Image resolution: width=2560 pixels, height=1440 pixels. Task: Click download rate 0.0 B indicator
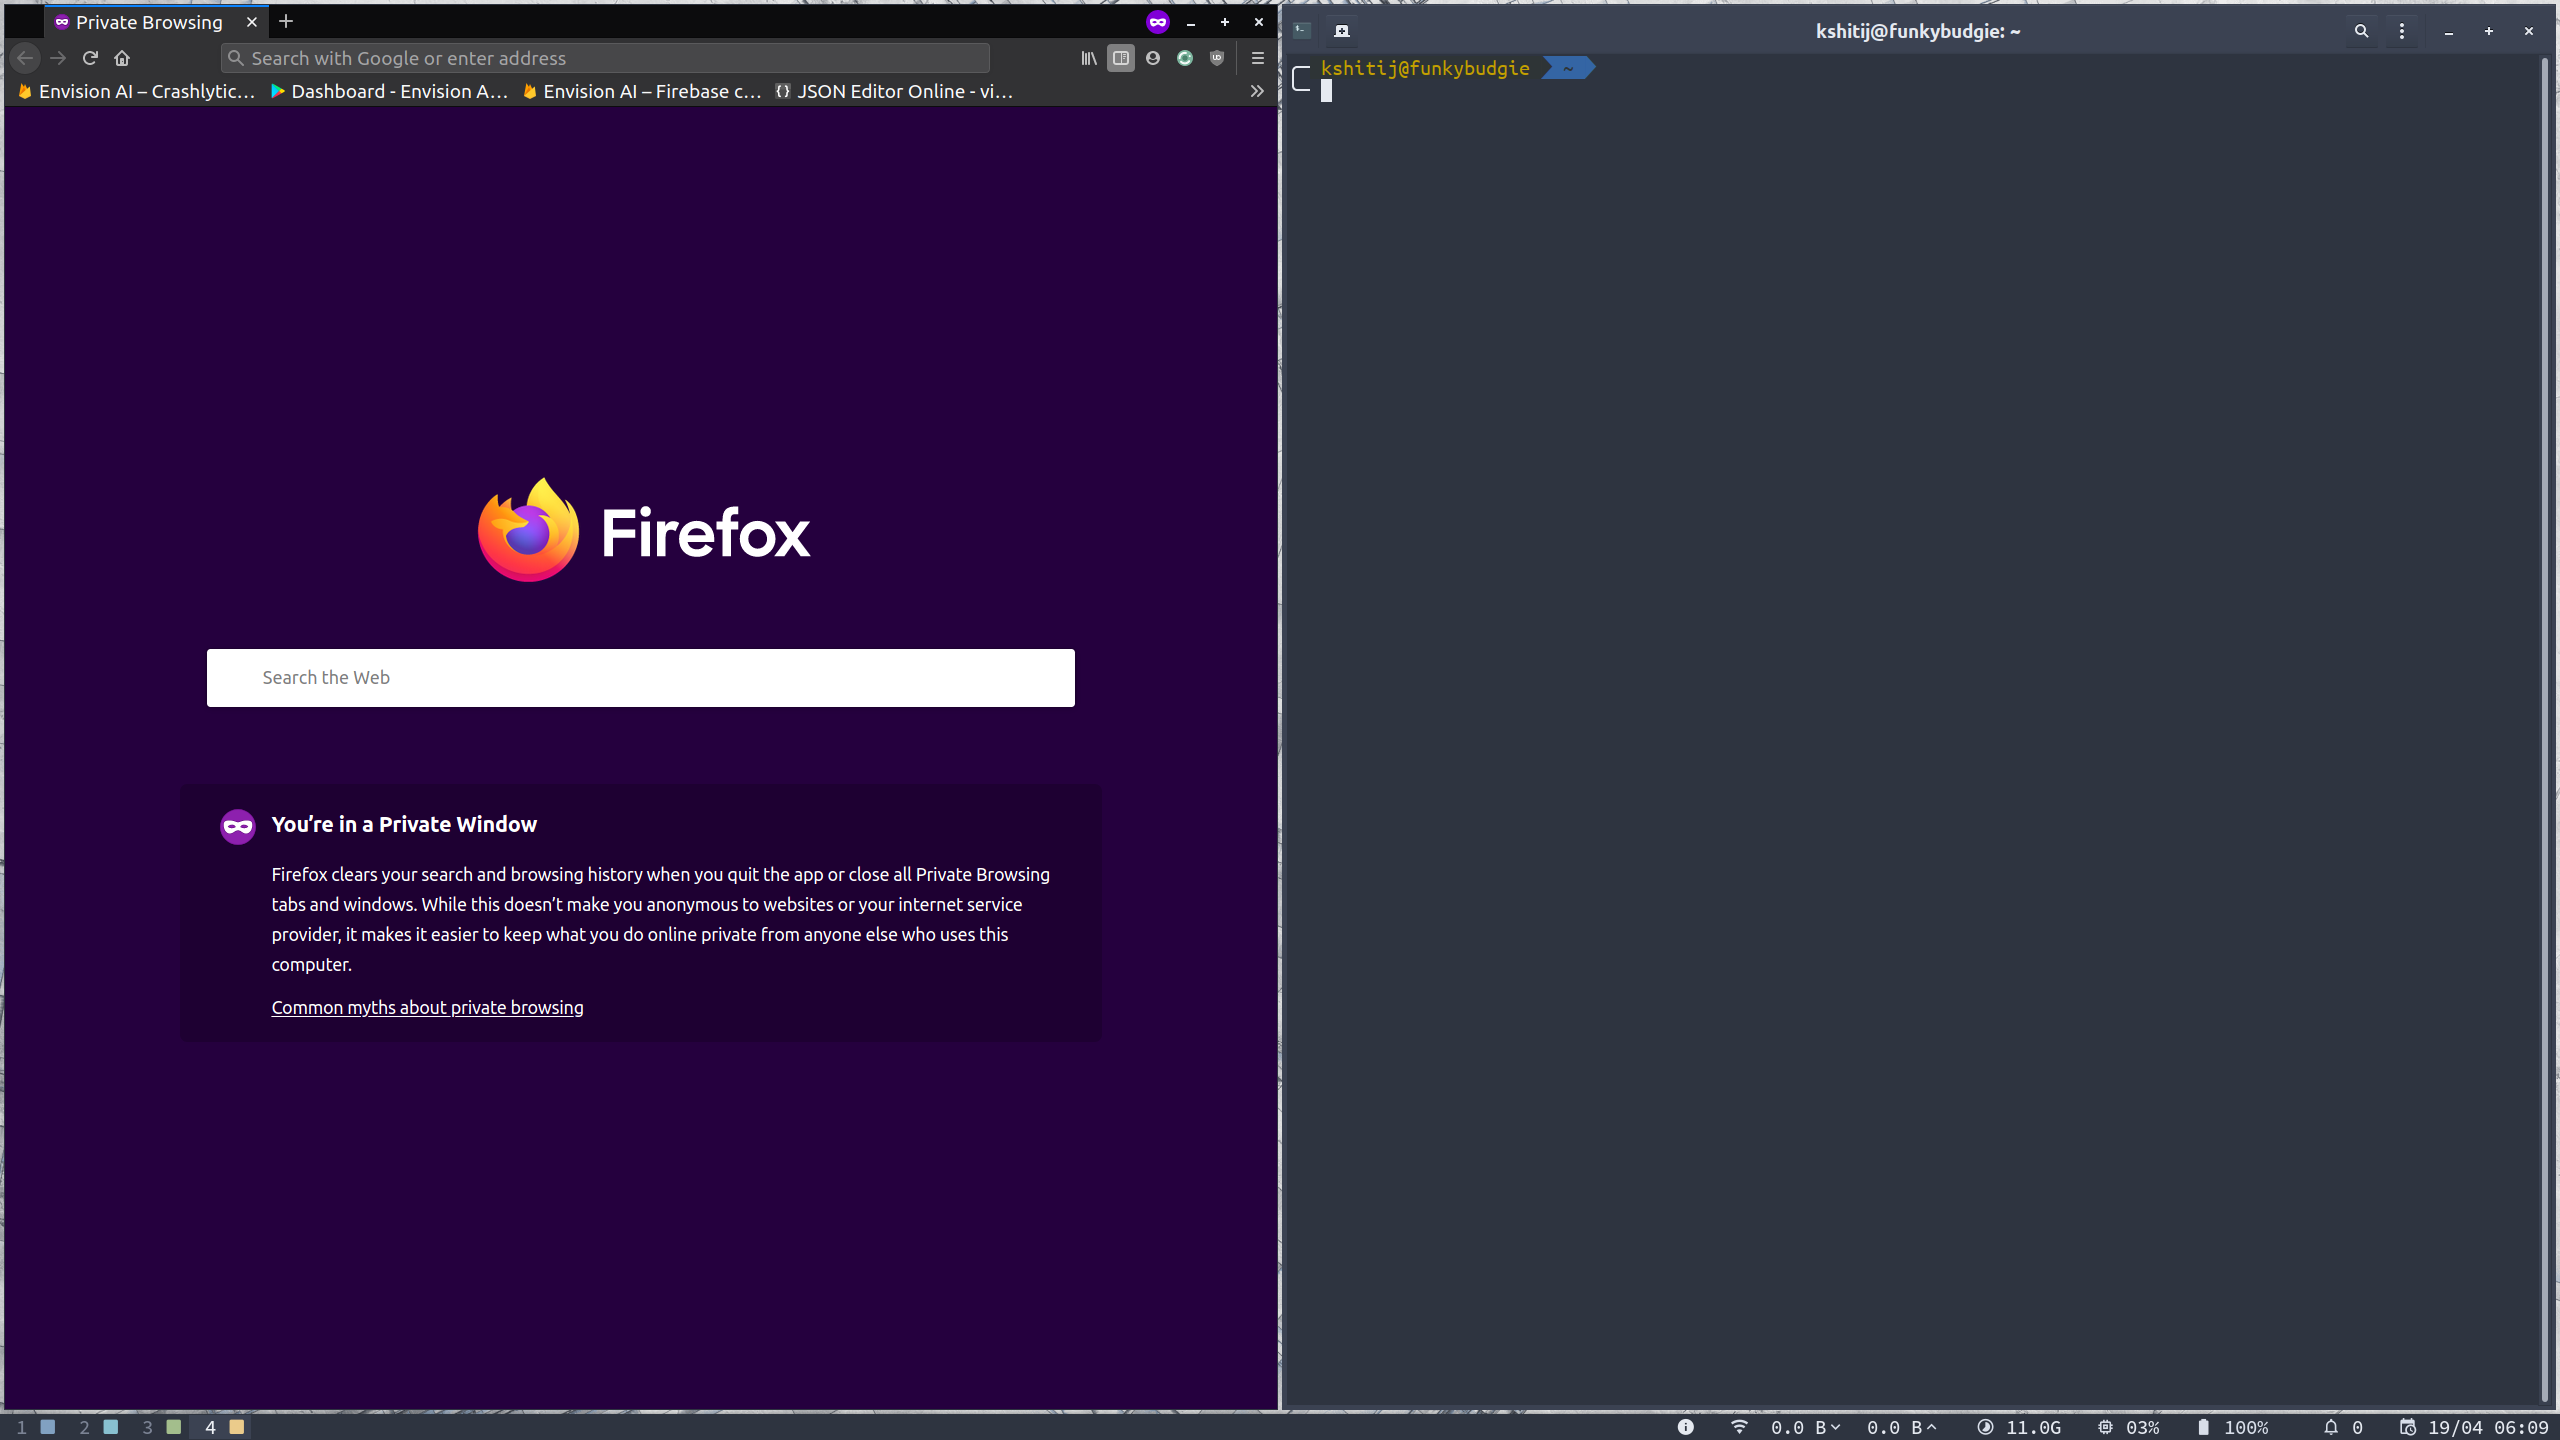1805,1427
